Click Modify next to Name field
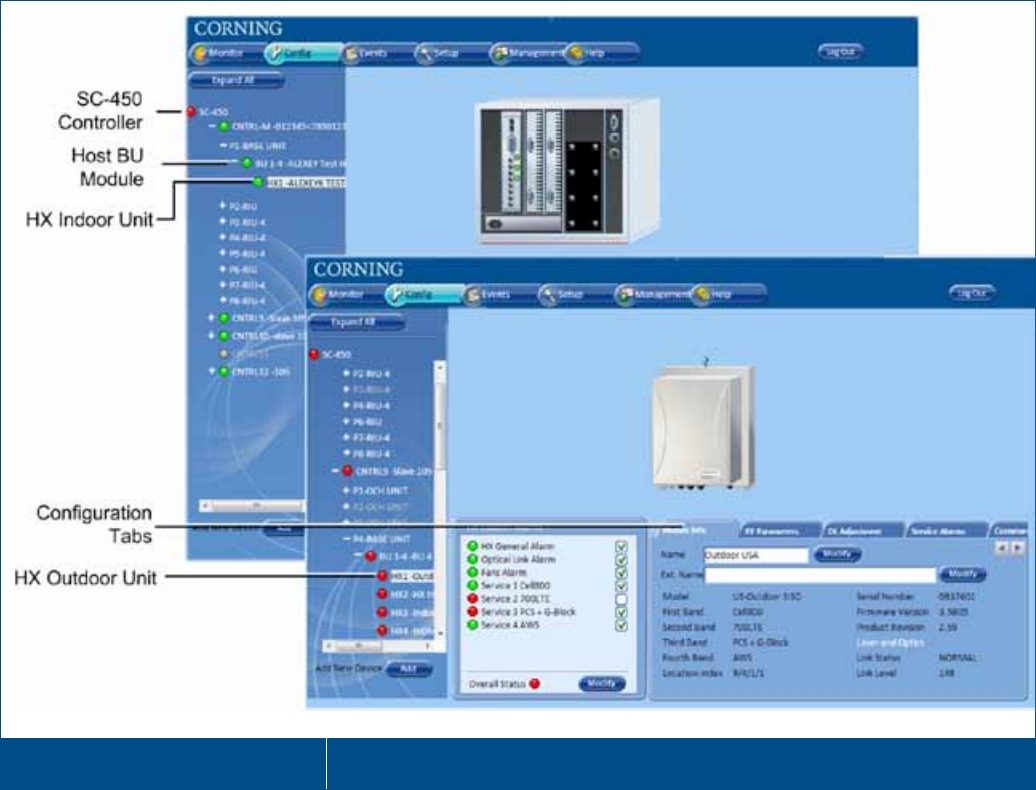This screenshot has width=1036, height=790. click(837, 555)
